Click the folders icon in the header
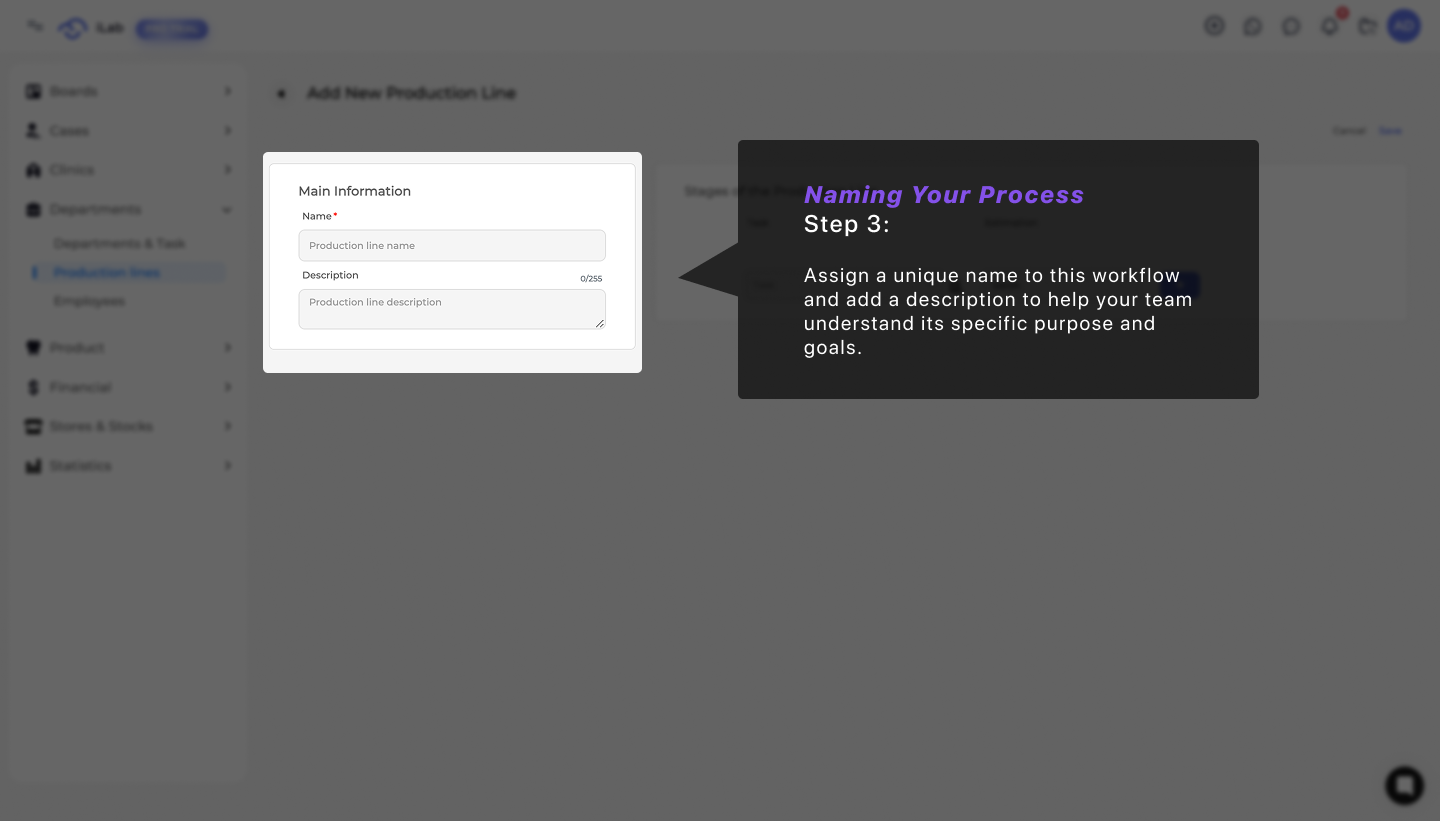The width and height of the screenshot is (1440, 821). coord(1368,27)
